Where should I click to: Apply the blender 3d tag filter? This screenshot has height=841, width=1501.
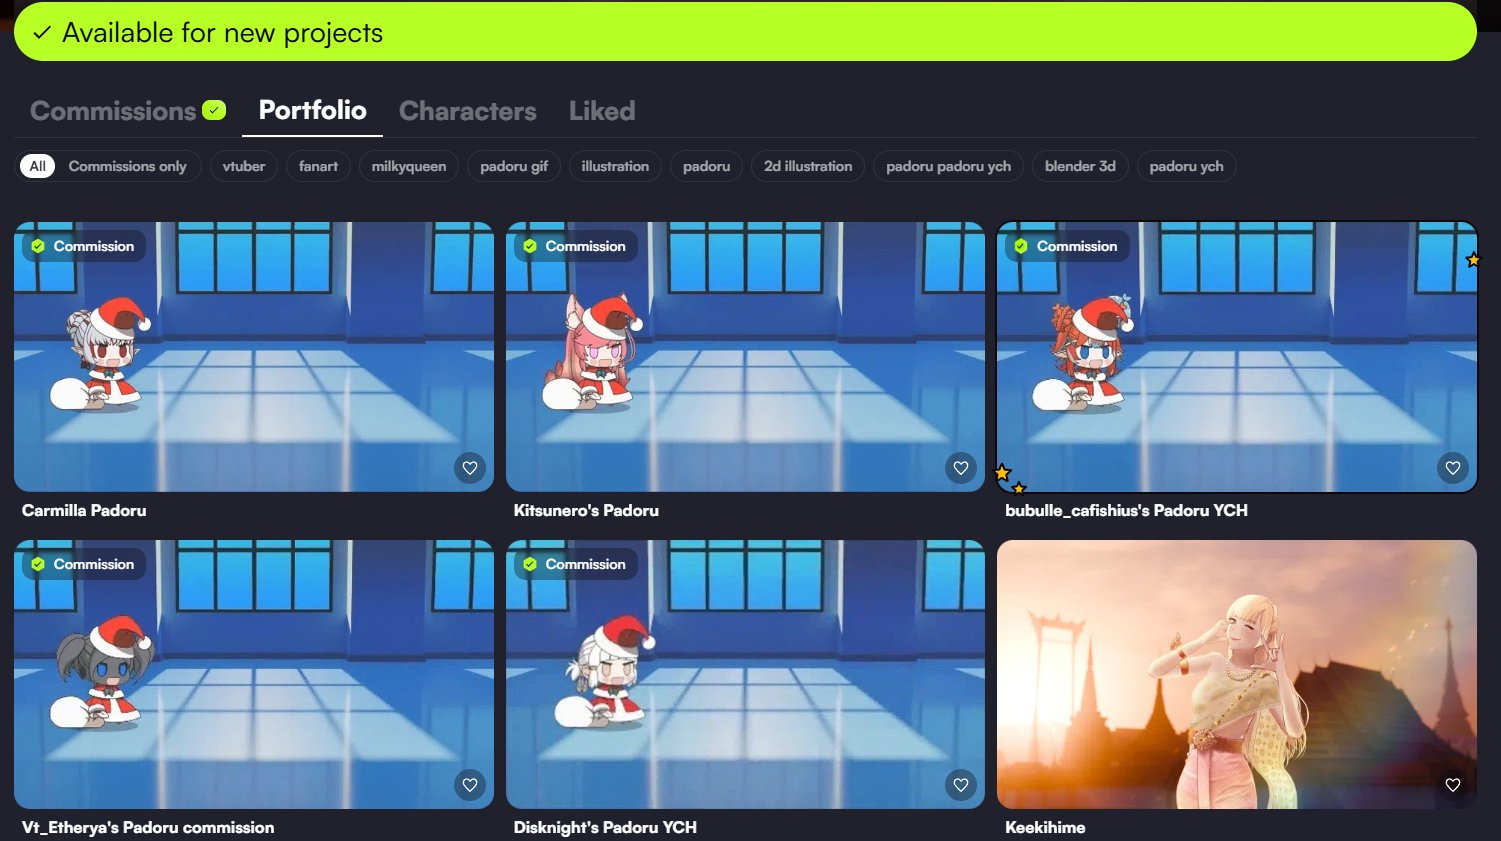[x=1079, y=166]
